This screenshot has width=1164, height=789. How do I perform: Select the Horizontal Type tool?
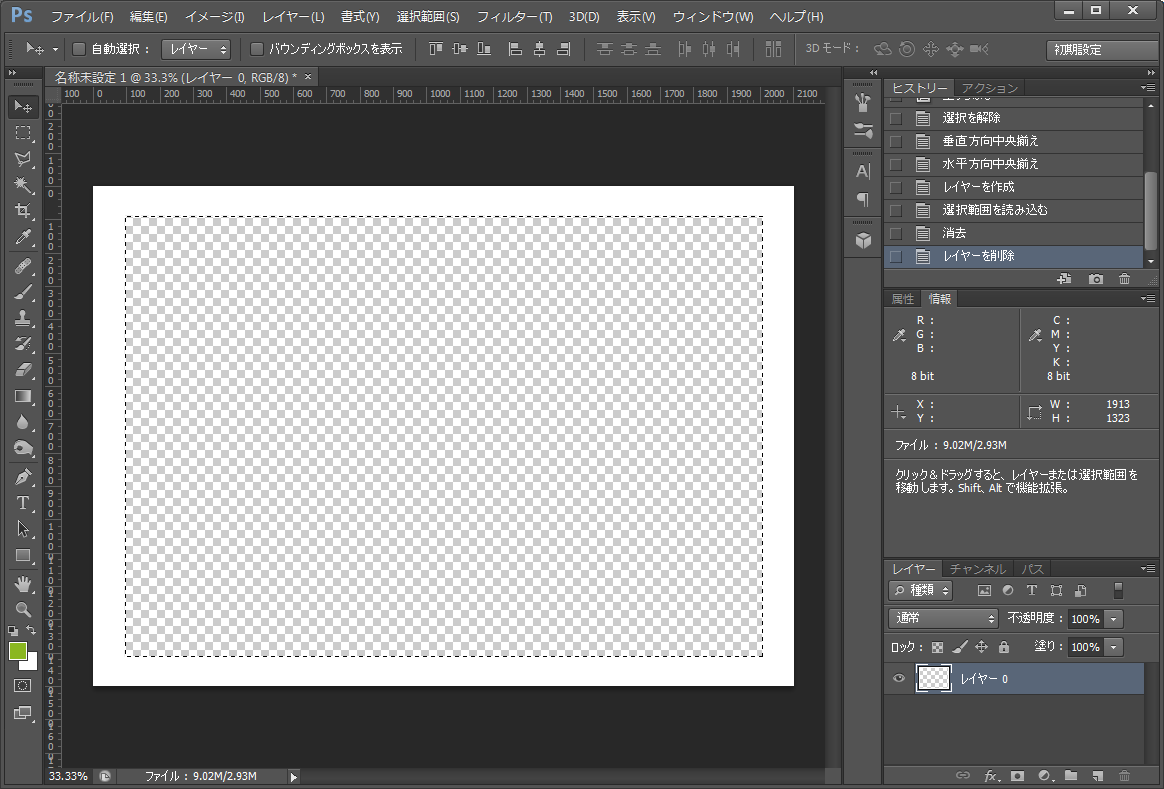coord(23,503)
